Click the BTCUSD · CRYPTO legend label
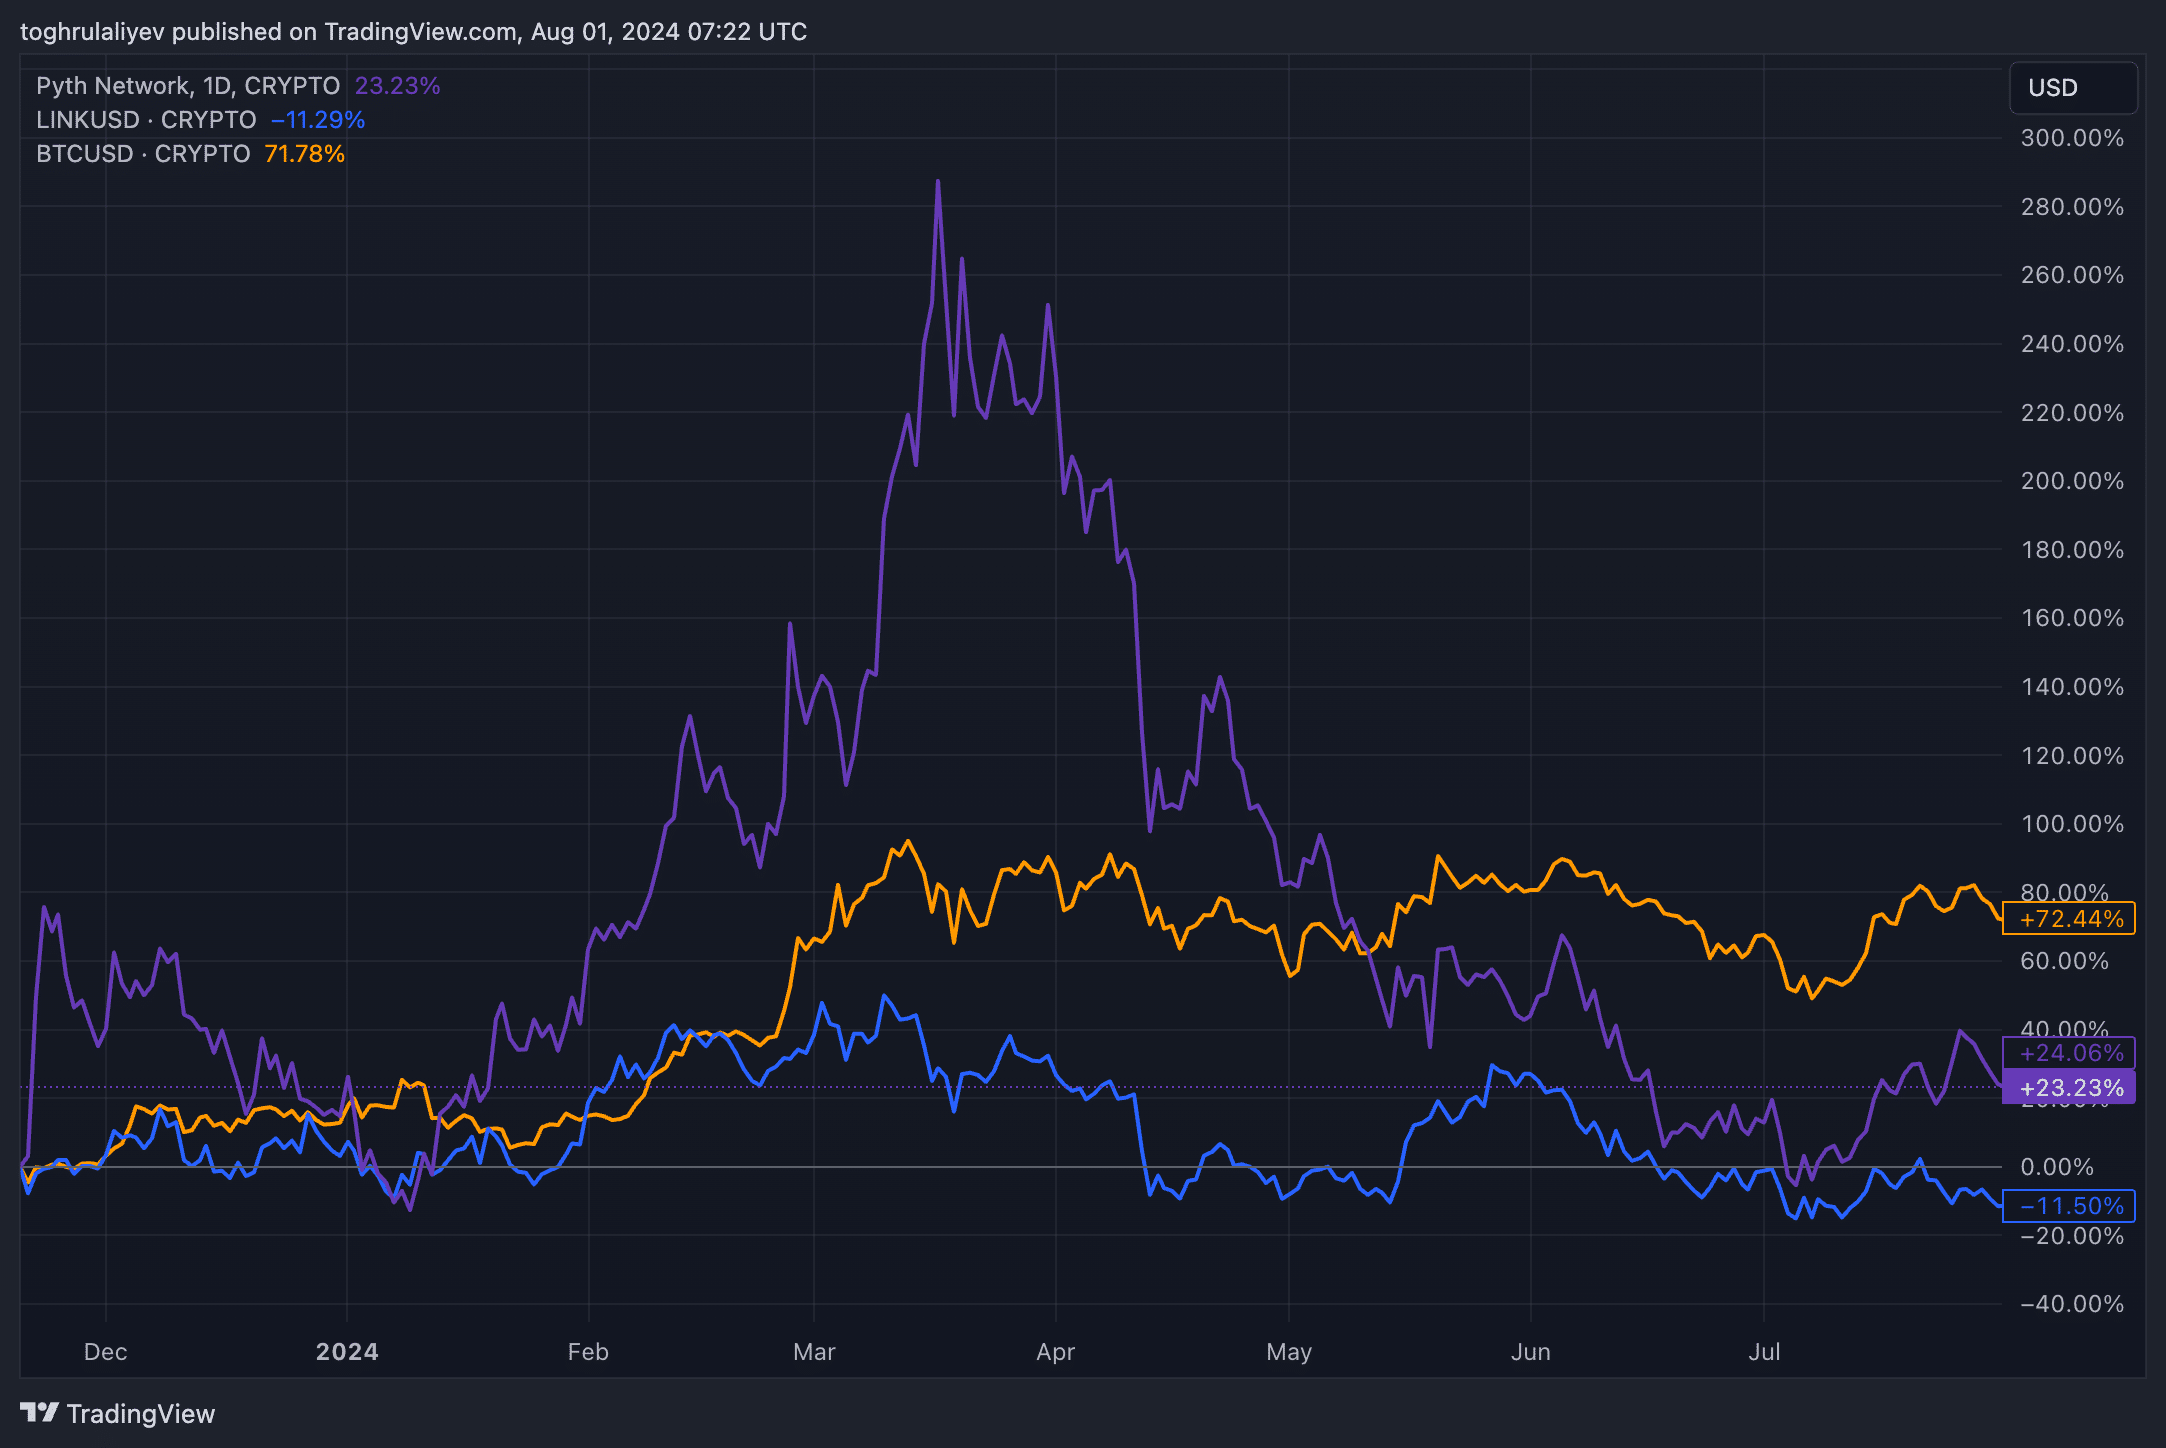This screenshot has height=1448, width=2166. [143, 154]
